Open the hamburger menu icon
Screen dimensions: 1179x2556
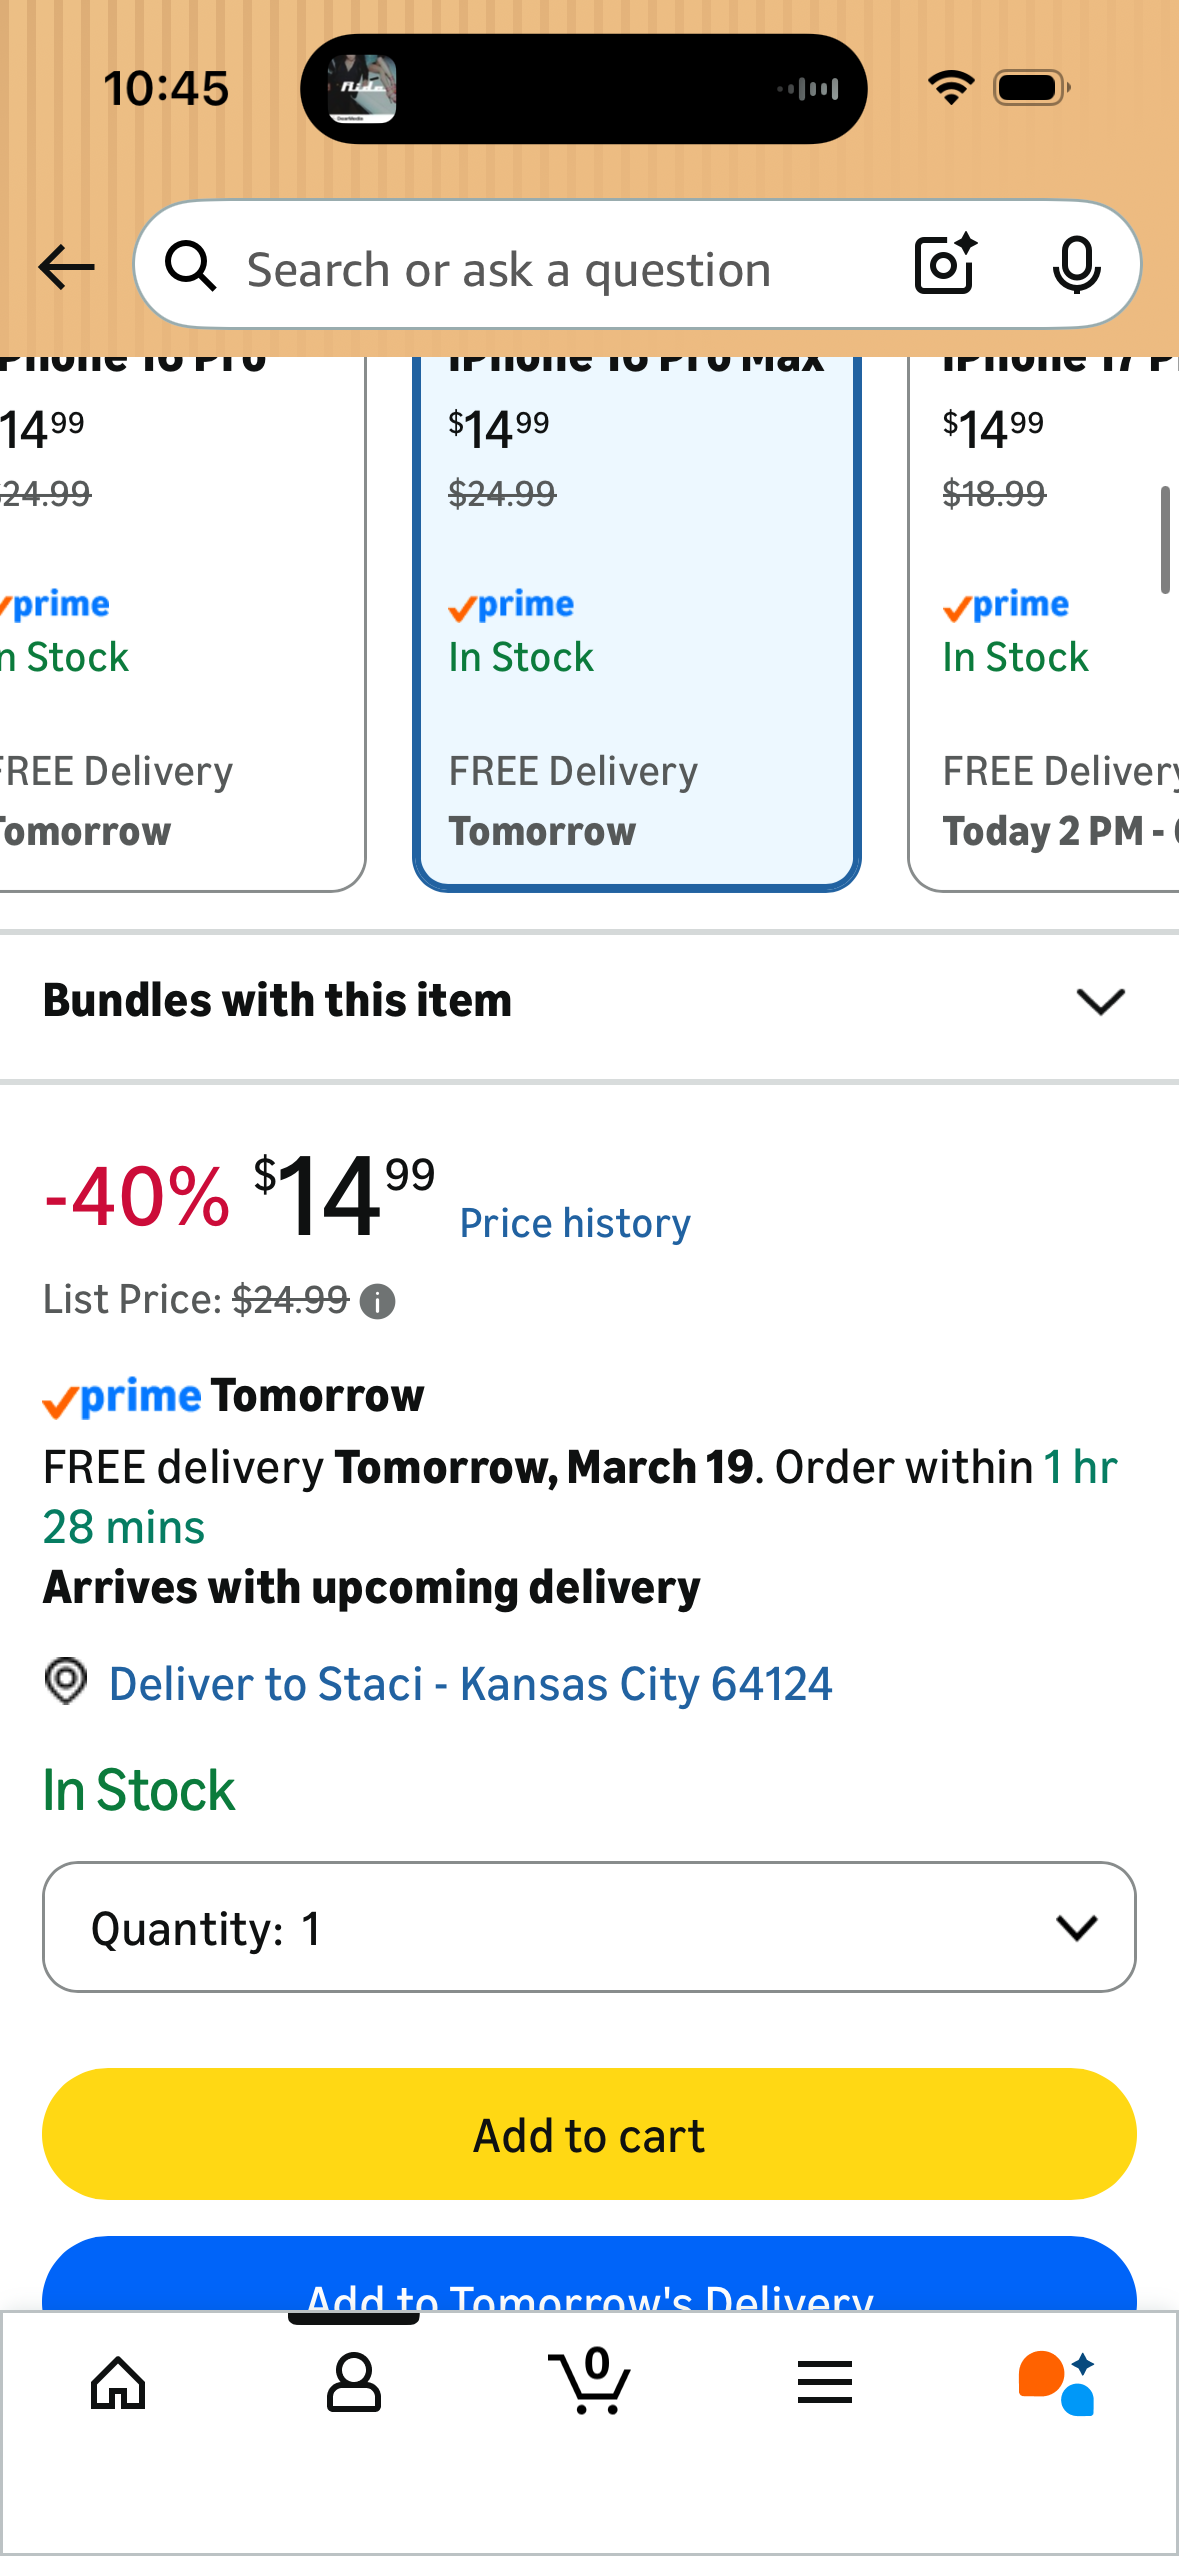(x=825, y=2382)
